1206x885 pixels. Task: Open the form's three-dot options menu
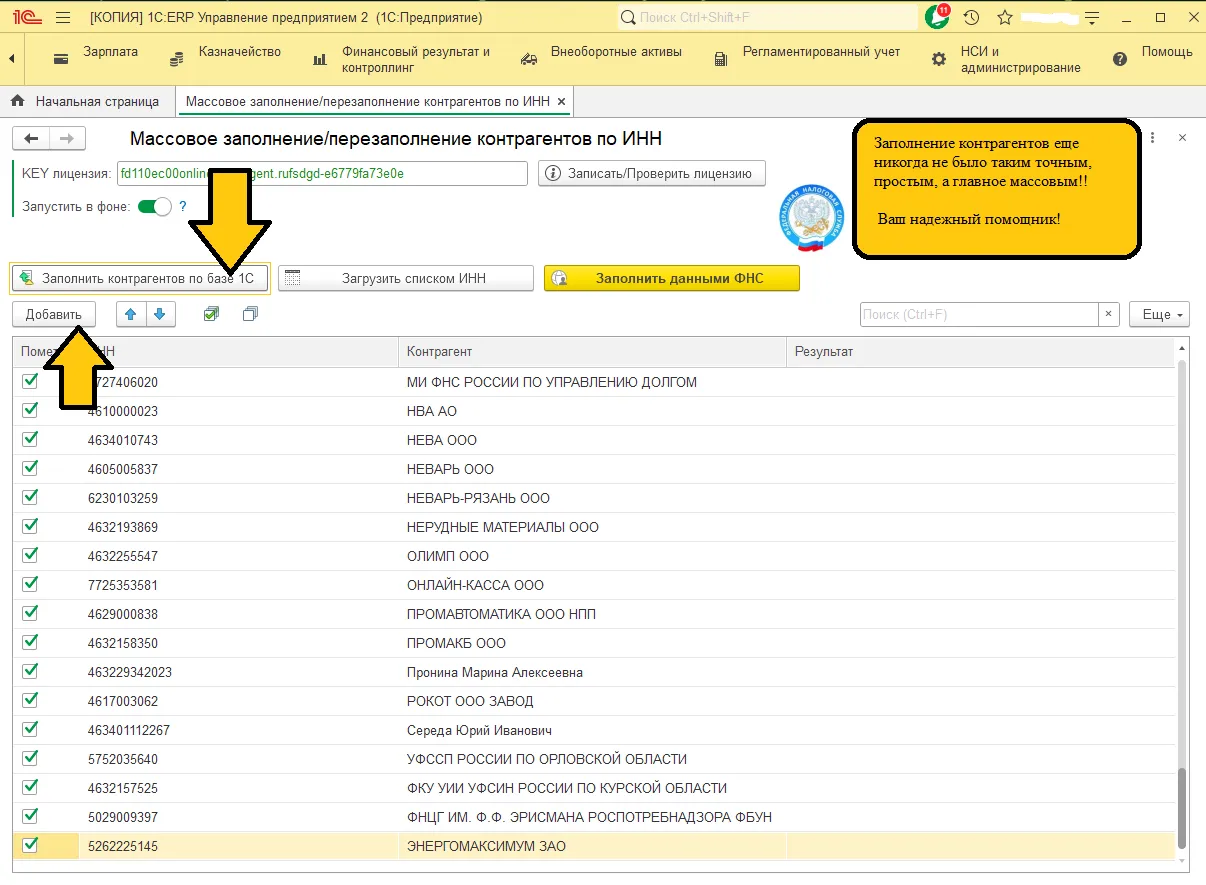coord(1153,137)
